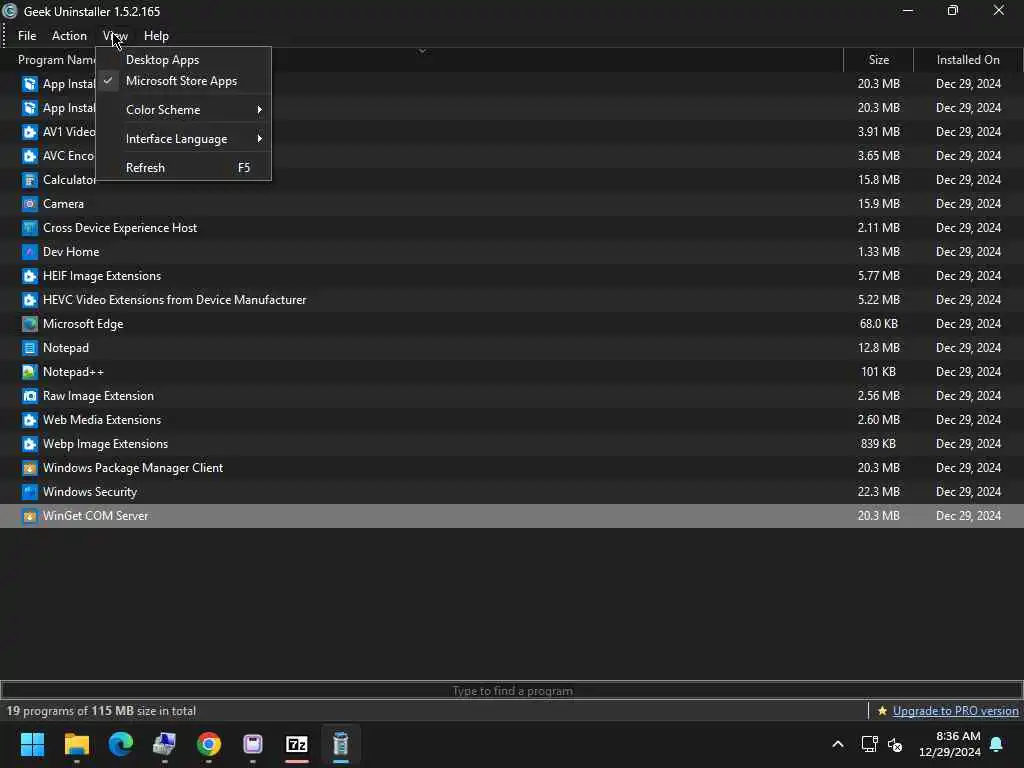Screen dimensions: 1024x768
Task: Click the Calculator app icon
Action: coord(29,180)
